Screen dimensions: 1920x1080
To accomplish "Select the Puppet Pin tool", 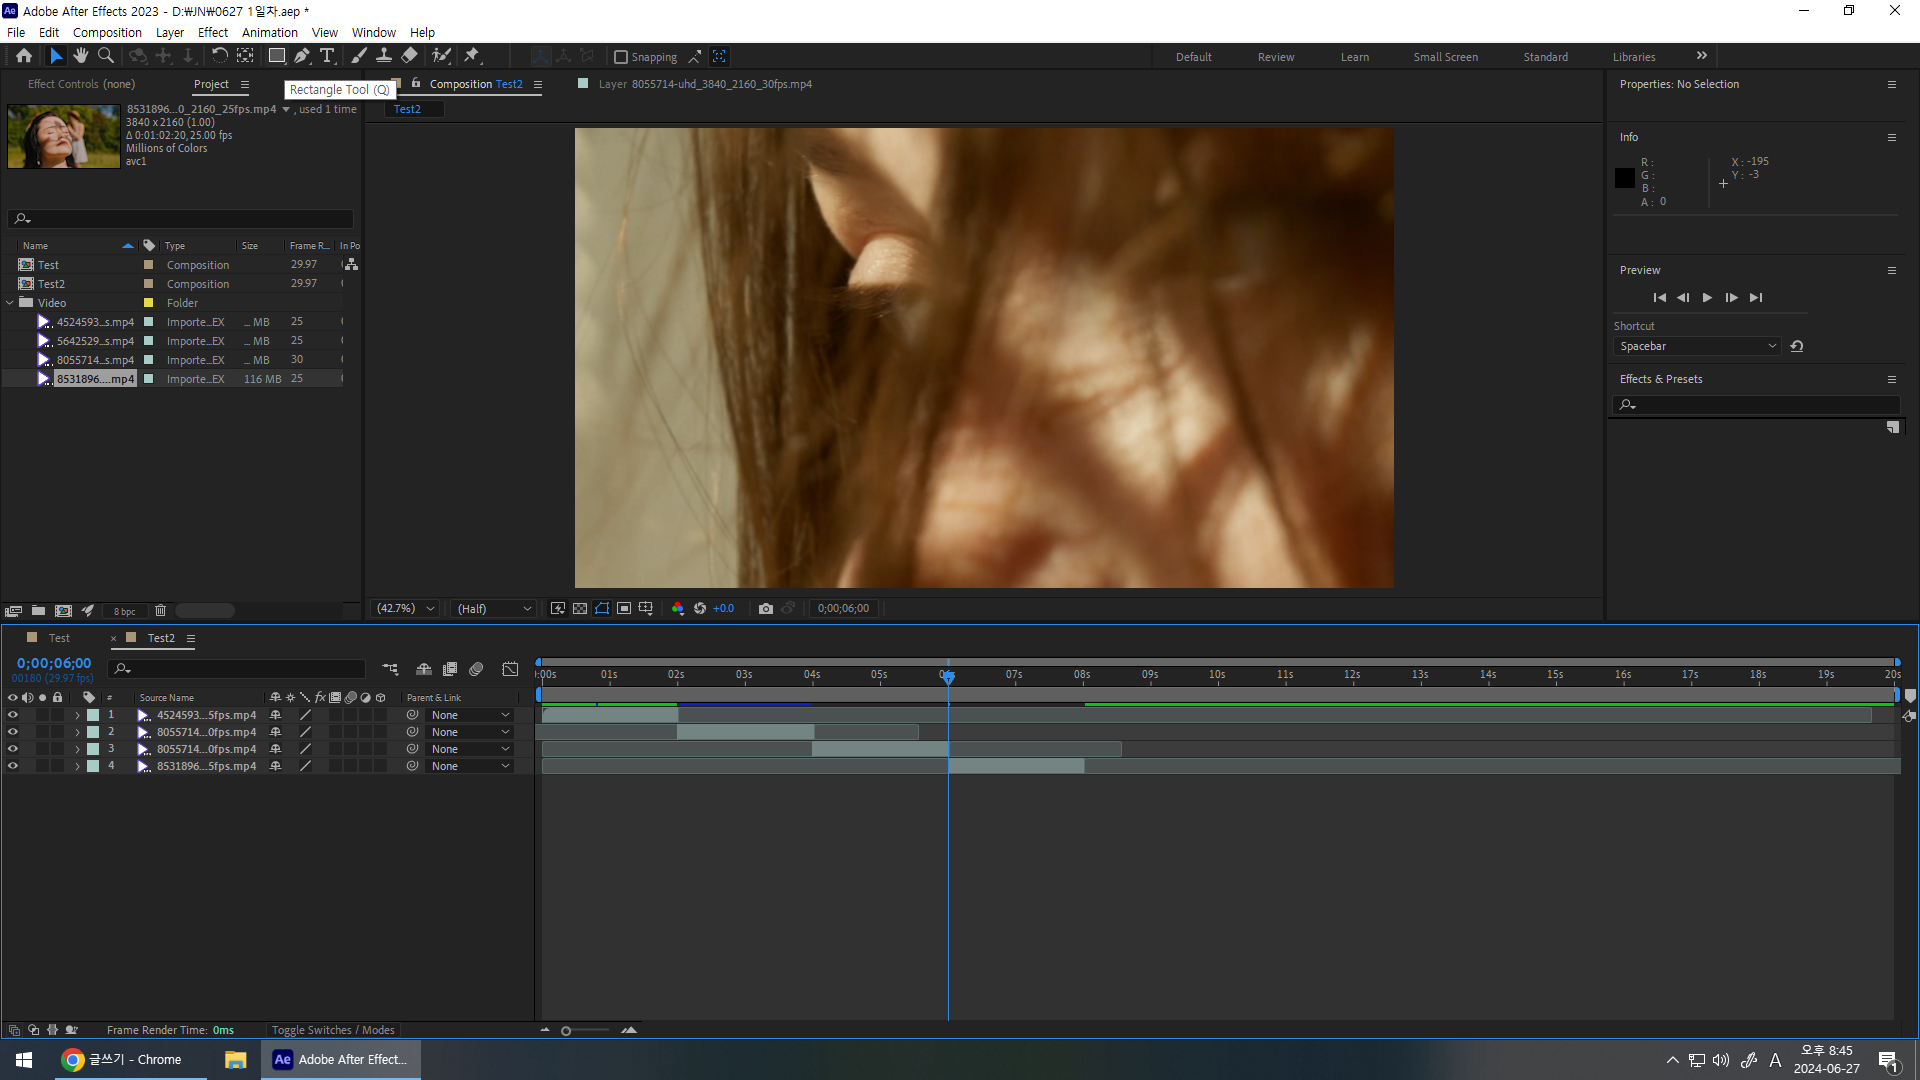I will pyautogui.click(x=472, y=56).
